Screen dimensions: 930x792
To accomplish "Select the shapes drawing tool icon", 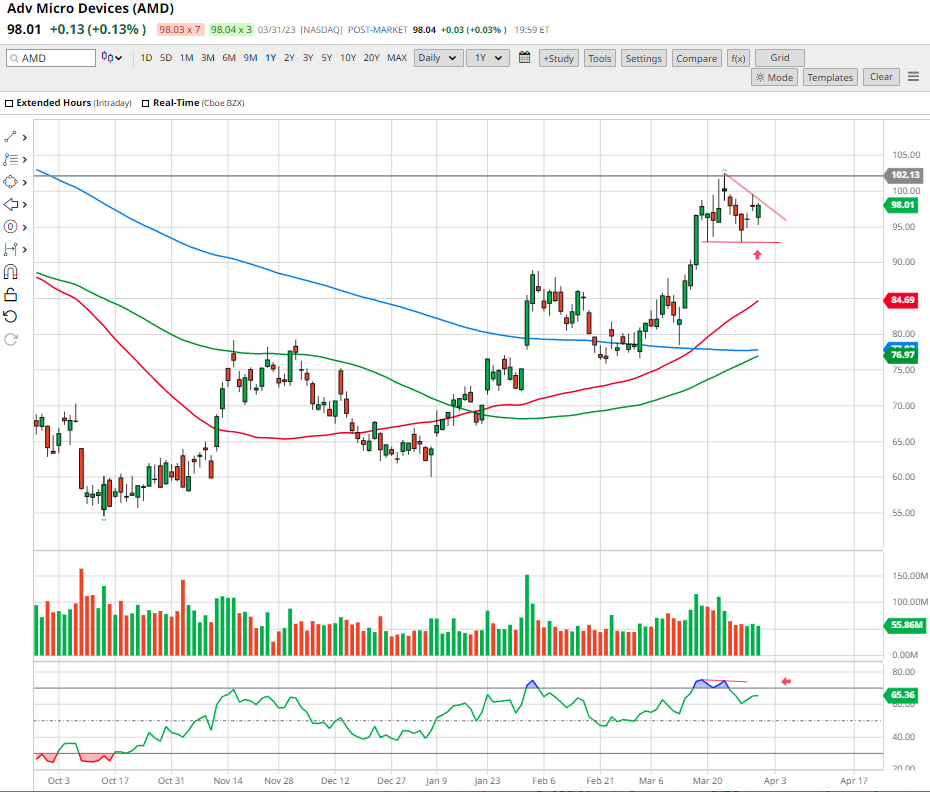I will point(10,182).
